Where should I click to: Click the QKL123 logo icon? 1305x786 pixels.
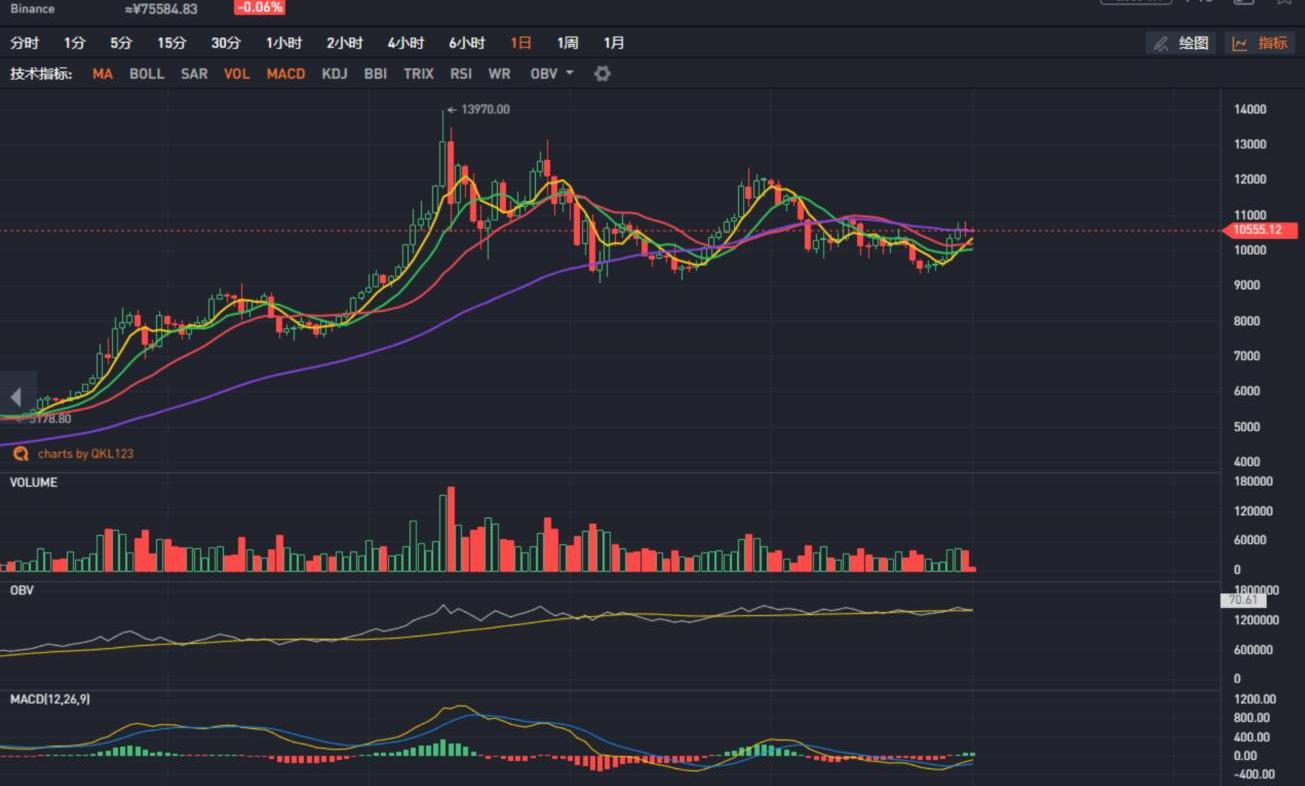click(21, 453)
